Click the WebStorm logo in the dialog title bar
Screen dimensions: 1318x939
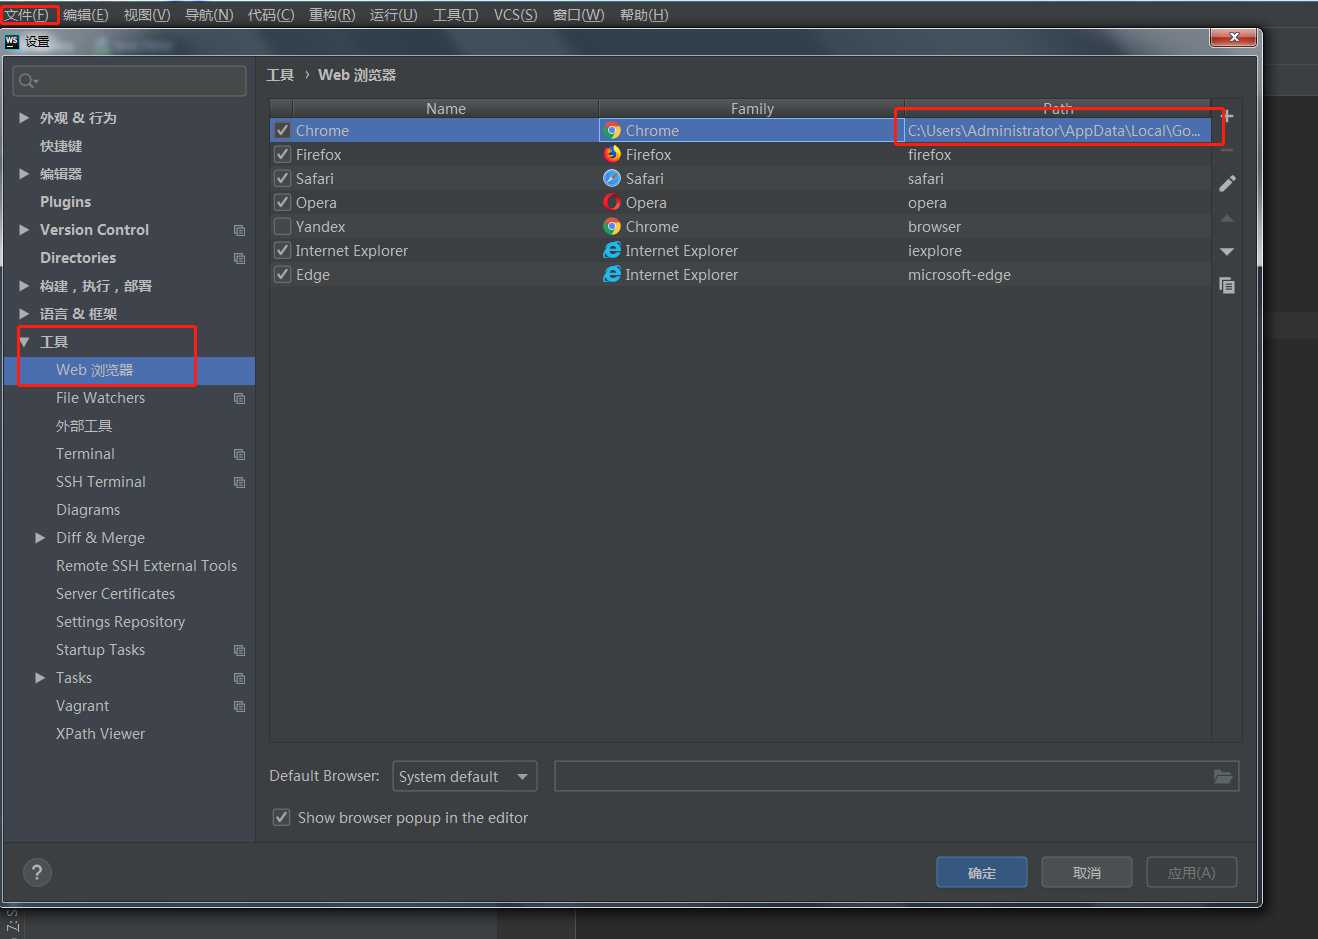click(12, 41)
